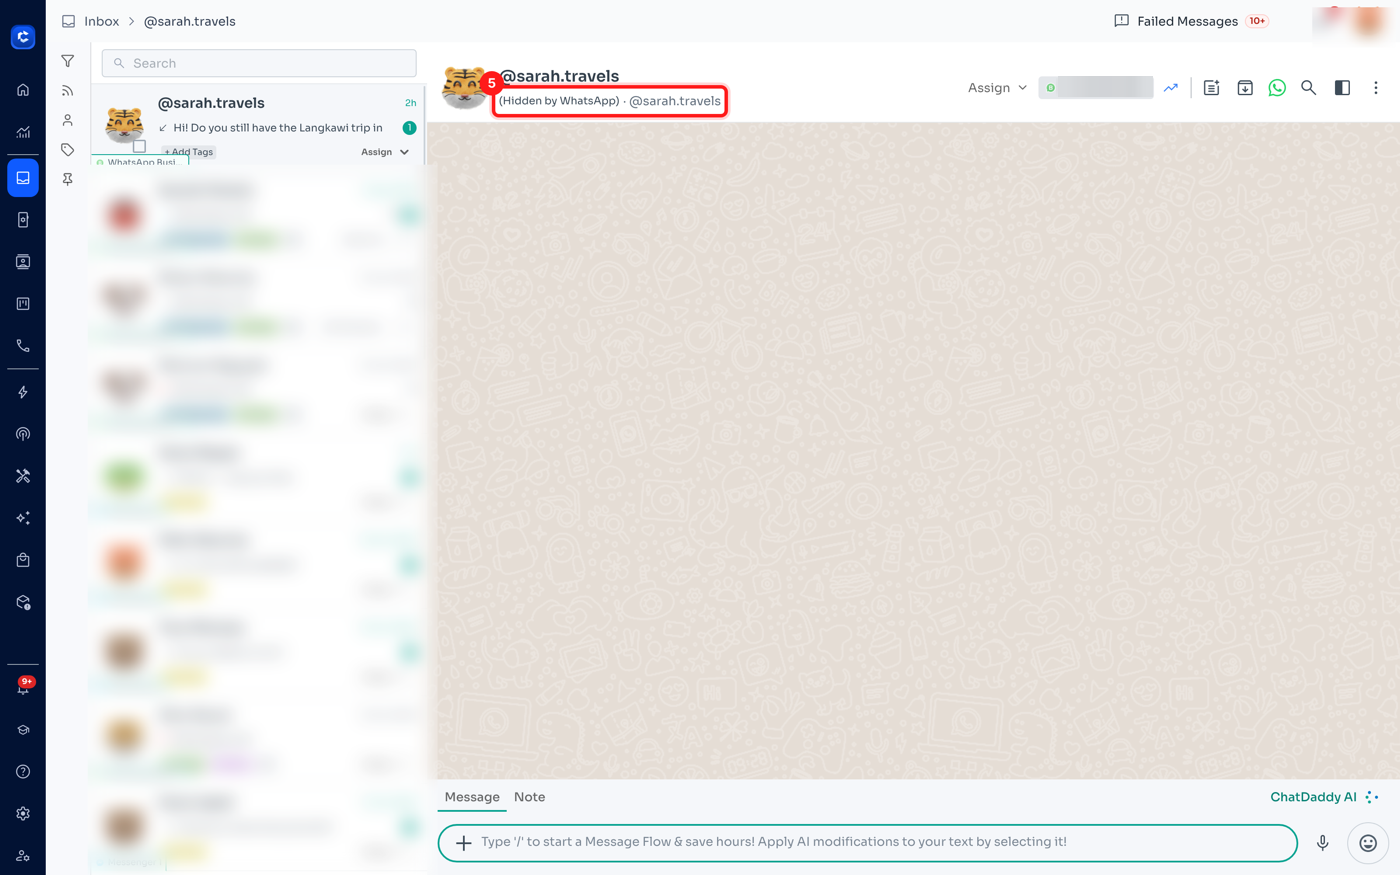Screen dimensions: 1400x875
Task: Focus the chat Search input field
Action: coord(259,63)
